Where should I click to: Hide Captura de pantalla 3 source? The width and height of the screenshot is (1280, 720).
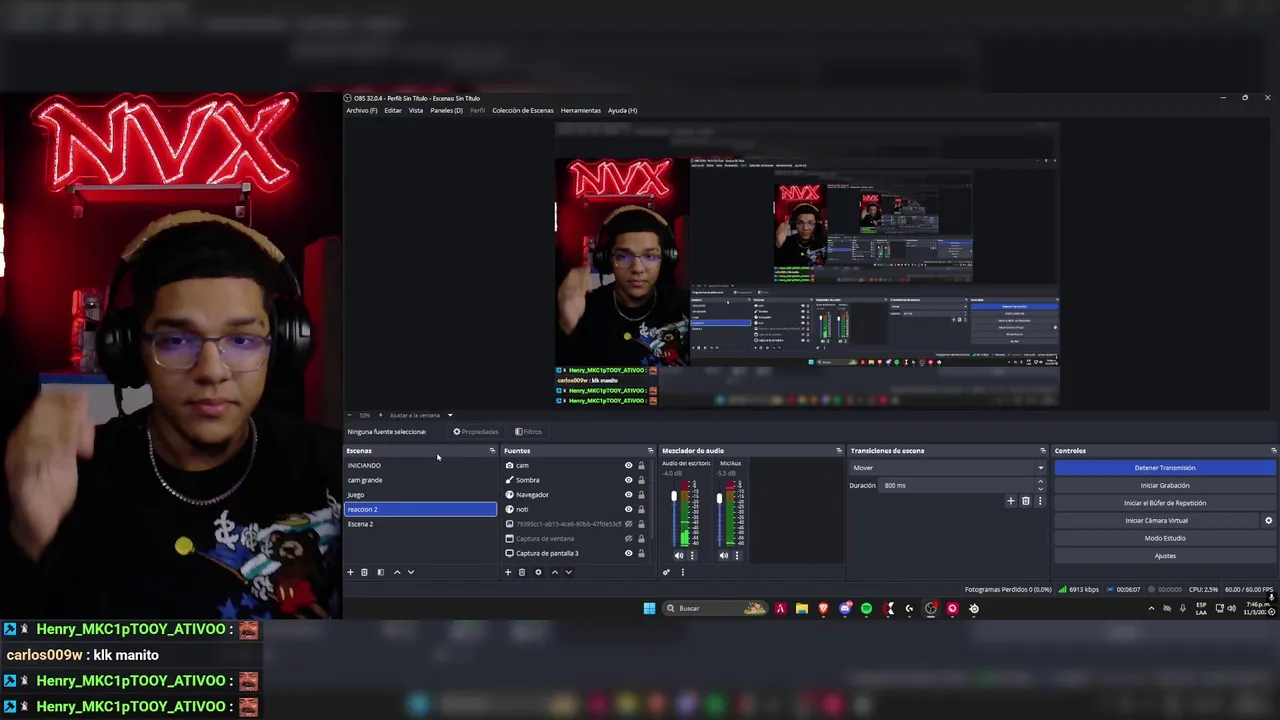[628, 553]
